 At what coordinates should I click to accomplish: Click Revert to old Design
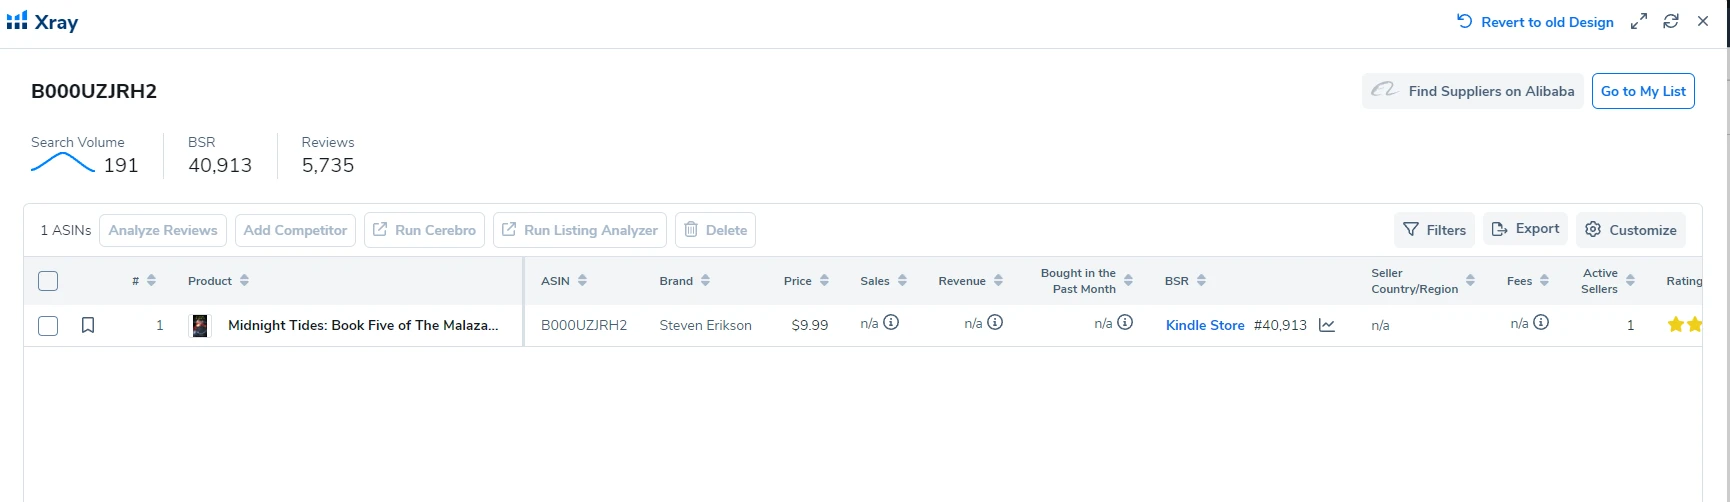pos(1535,22)
